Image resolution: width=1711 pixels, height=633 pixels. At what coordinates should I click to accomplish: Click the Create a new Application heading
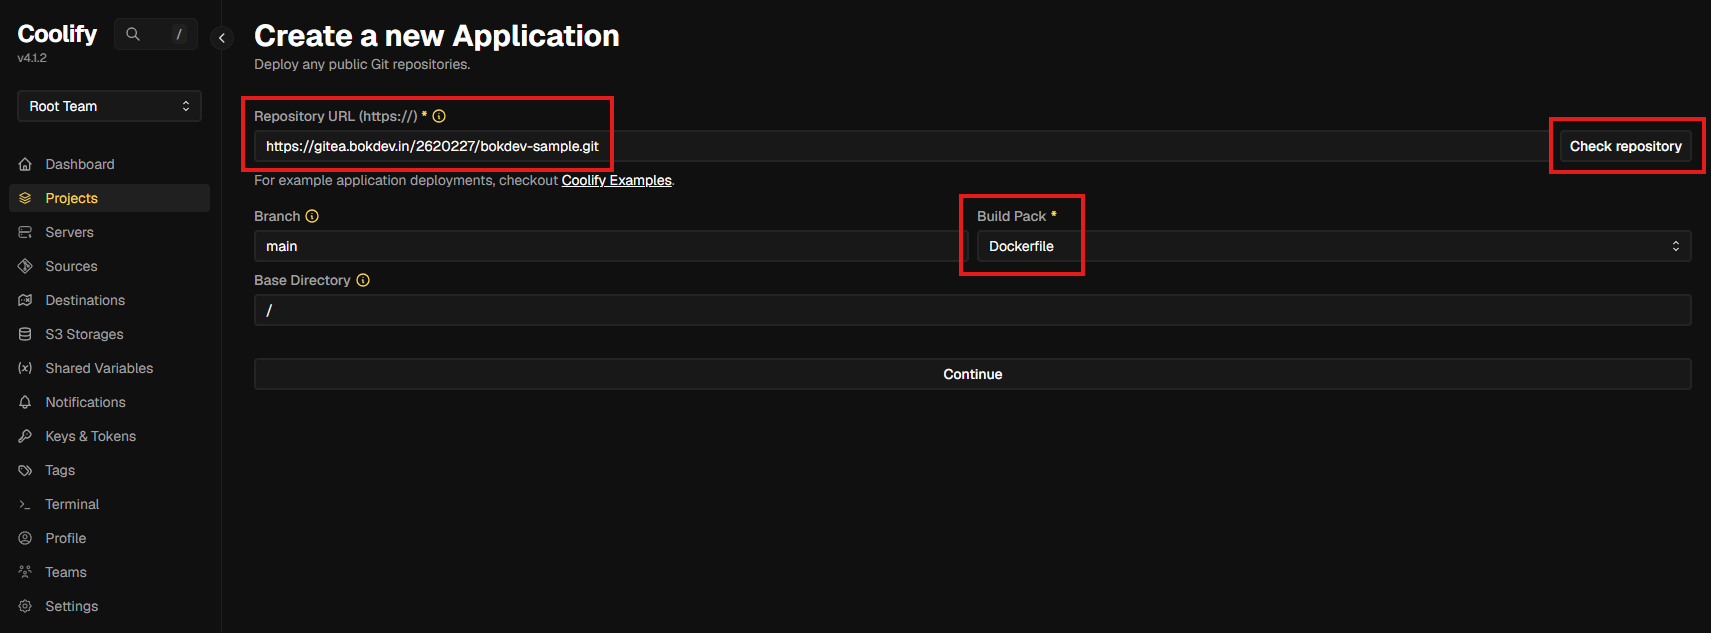pos(437,36)
